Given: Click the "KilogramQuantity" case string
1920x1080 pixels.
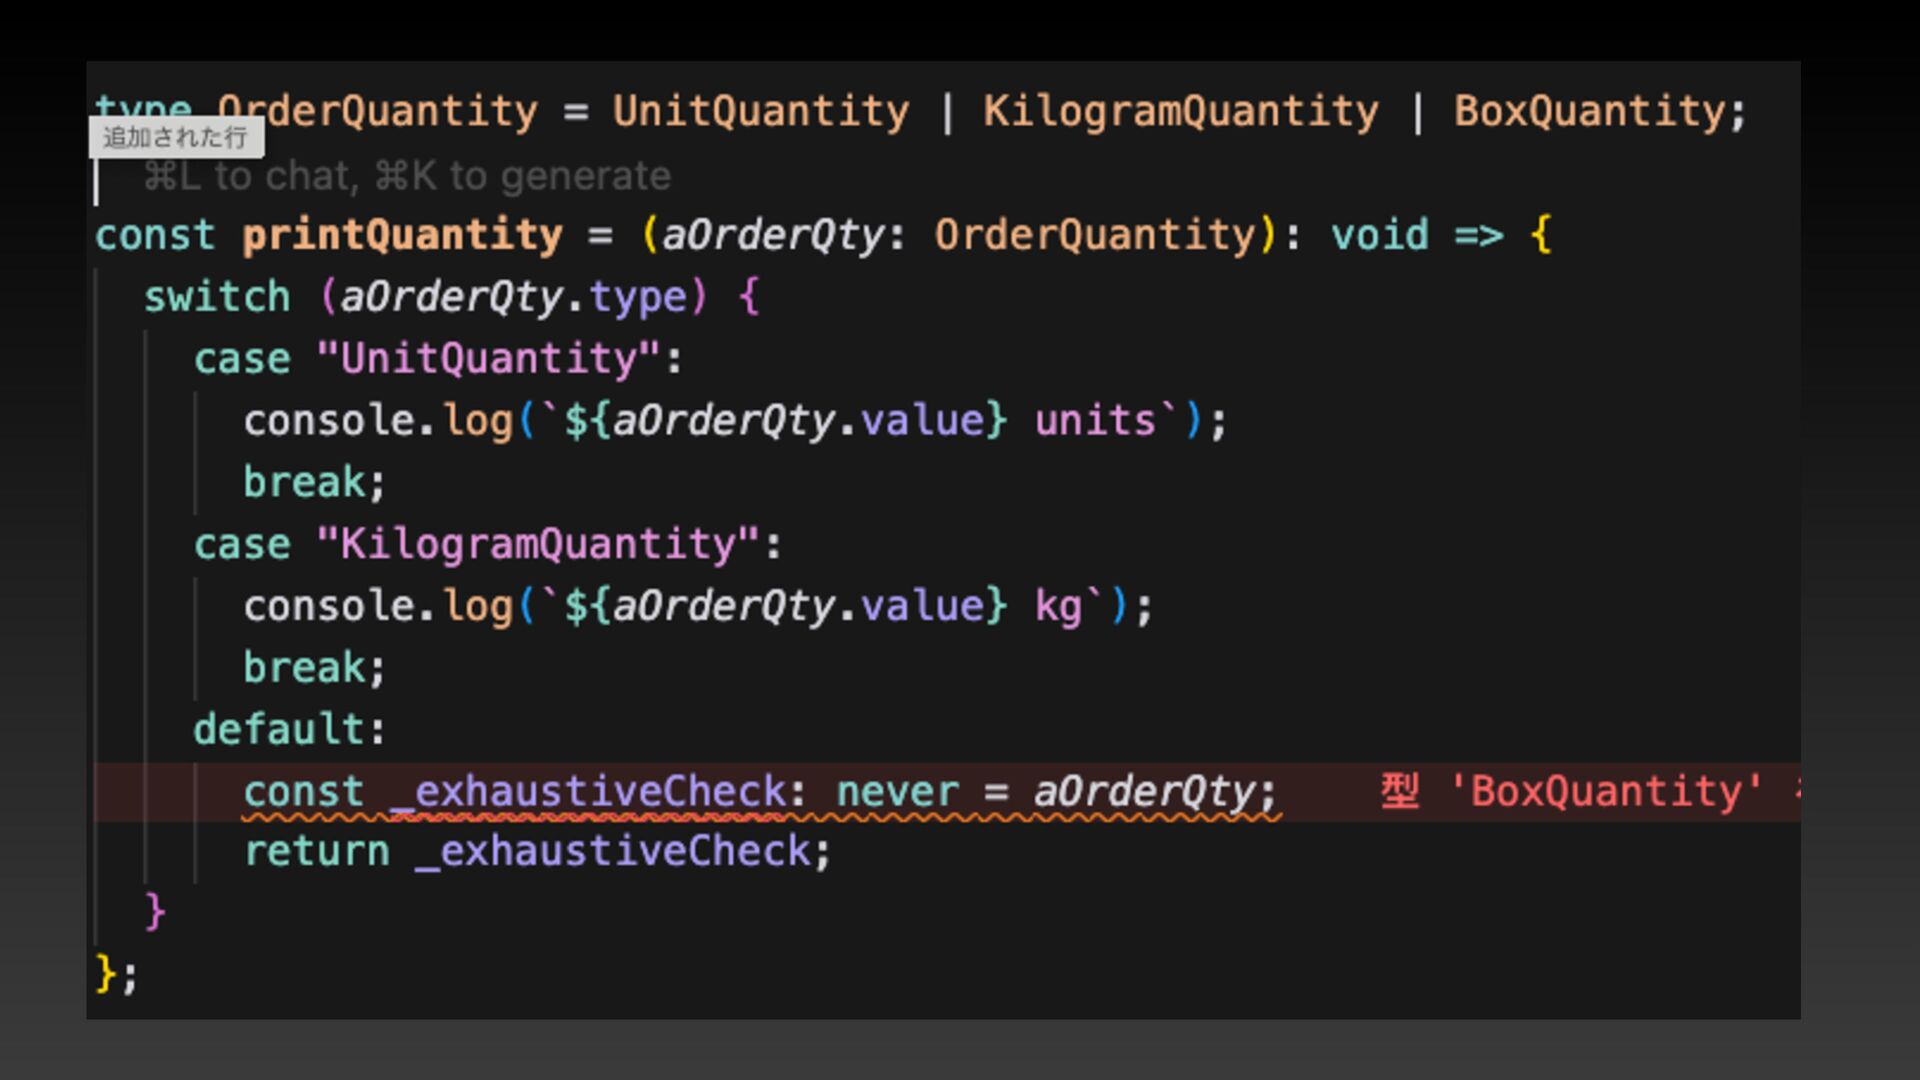Looking at the screenshot, I should click(537, 545).
